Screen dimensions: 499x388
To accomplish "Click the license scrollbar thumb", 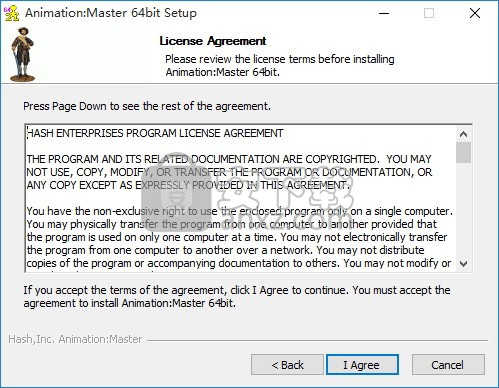I will point(463,152).
